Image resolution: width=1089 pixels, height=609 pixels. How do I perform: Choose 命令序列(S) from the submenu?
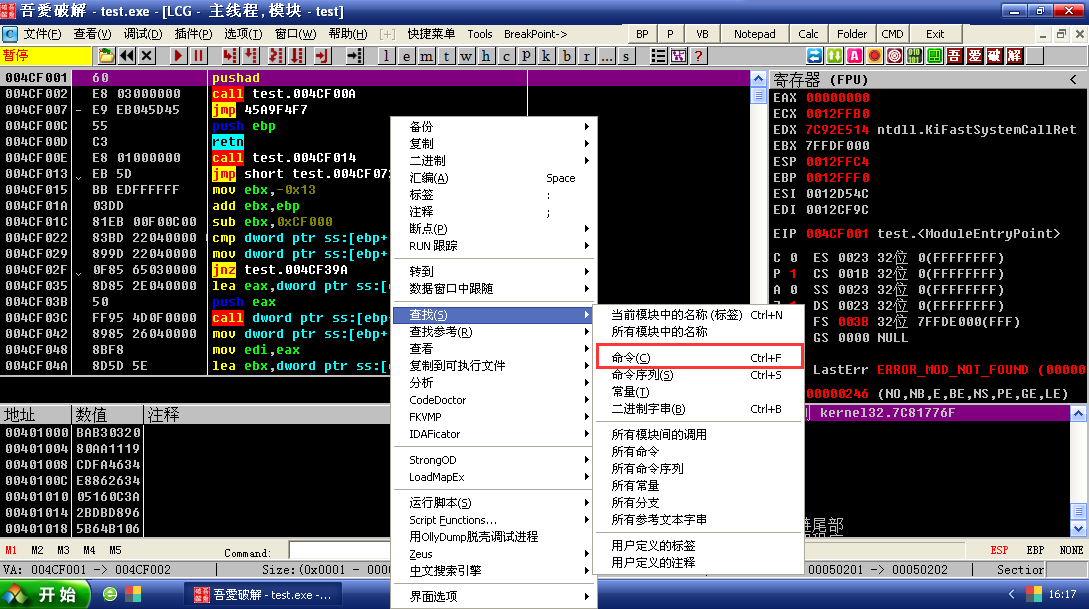click(x=699, y=375)
